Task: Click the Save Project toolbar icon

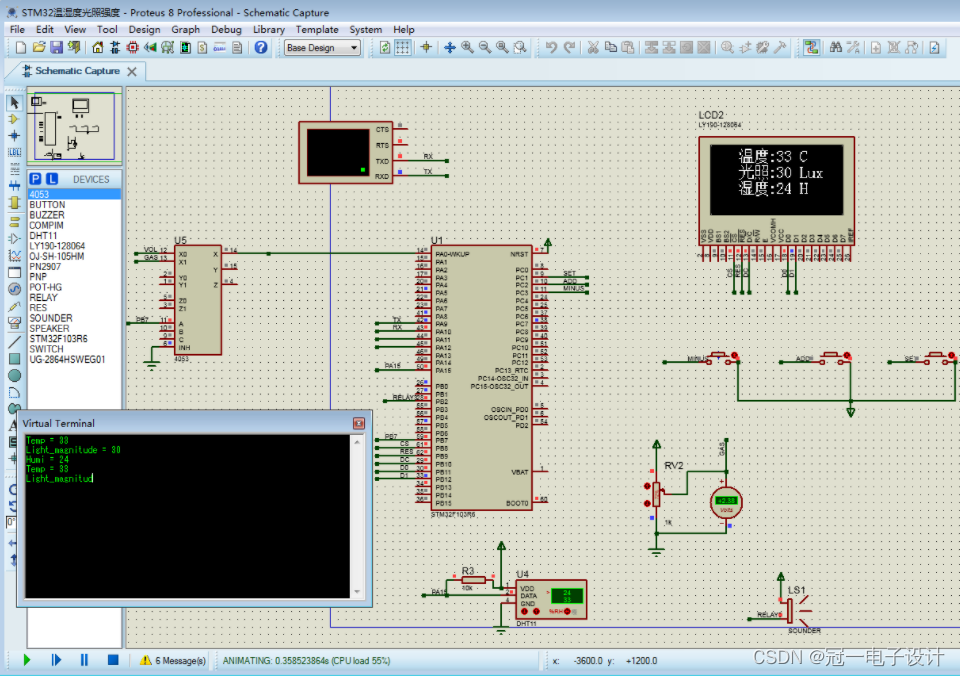Action: tap(56, 47)
